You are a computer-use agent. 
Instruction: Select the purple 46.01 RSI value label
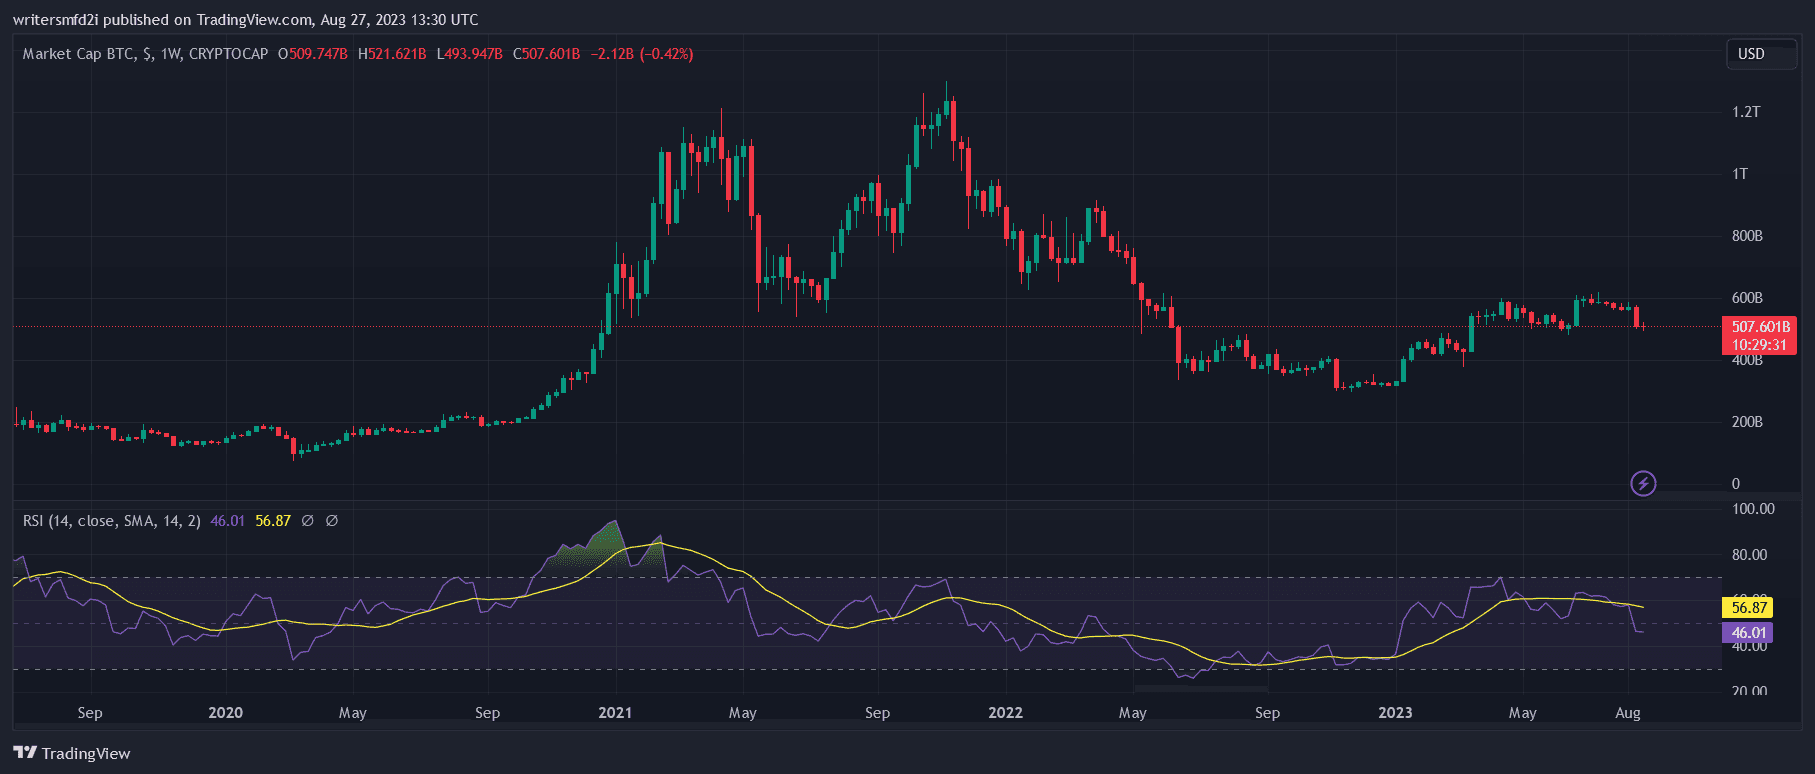[x=1749, y=633]
